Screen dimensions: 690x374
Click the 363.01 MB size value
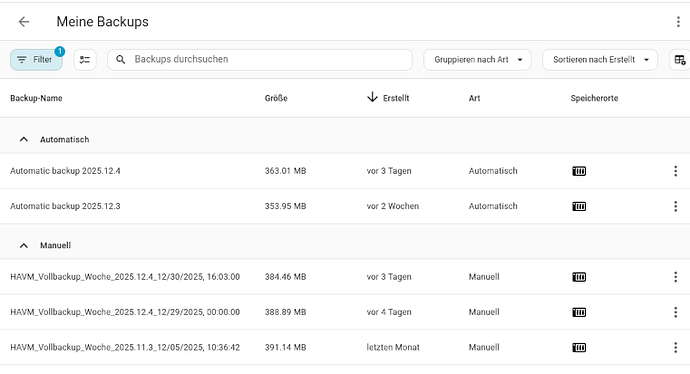285,171
